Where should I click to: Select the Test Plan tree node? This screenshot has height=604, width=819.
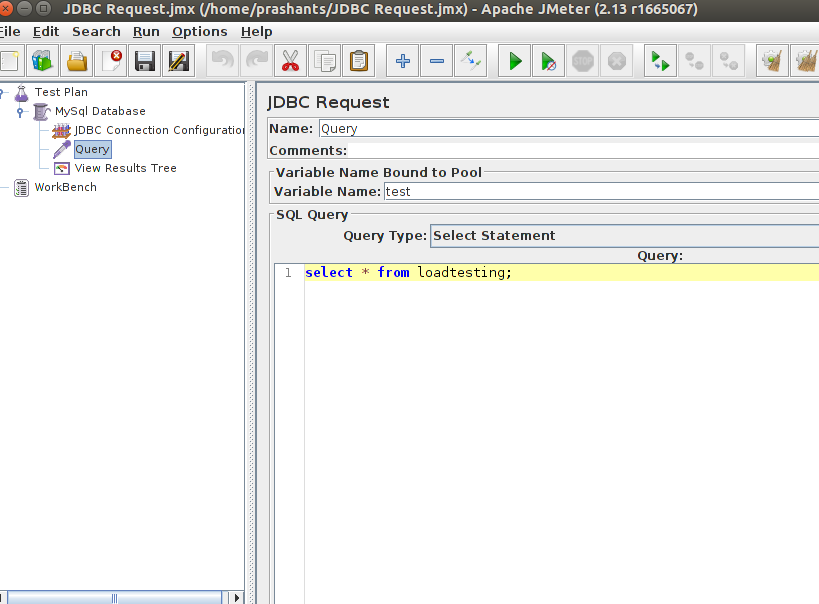tap(61, 92)
